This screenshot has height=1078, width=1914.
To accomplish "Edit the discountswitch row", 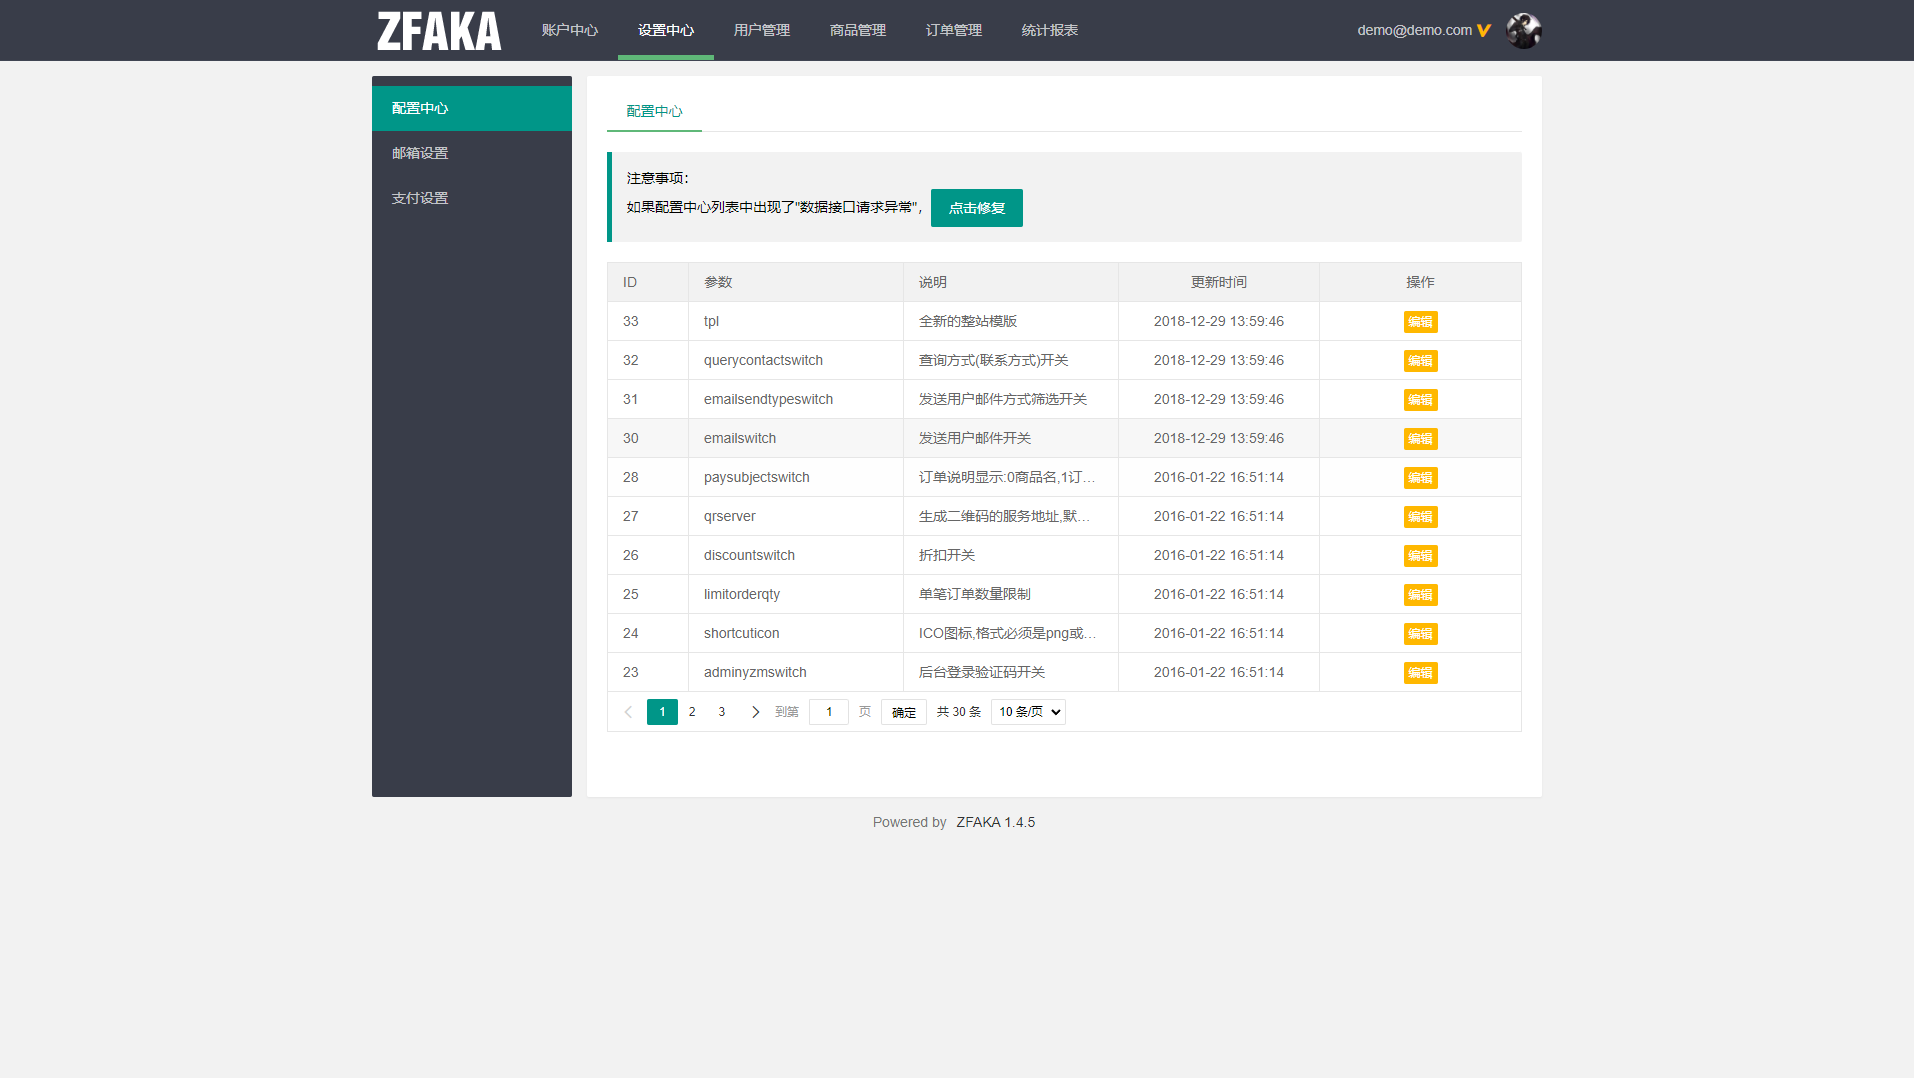I will coord(1419,555).
